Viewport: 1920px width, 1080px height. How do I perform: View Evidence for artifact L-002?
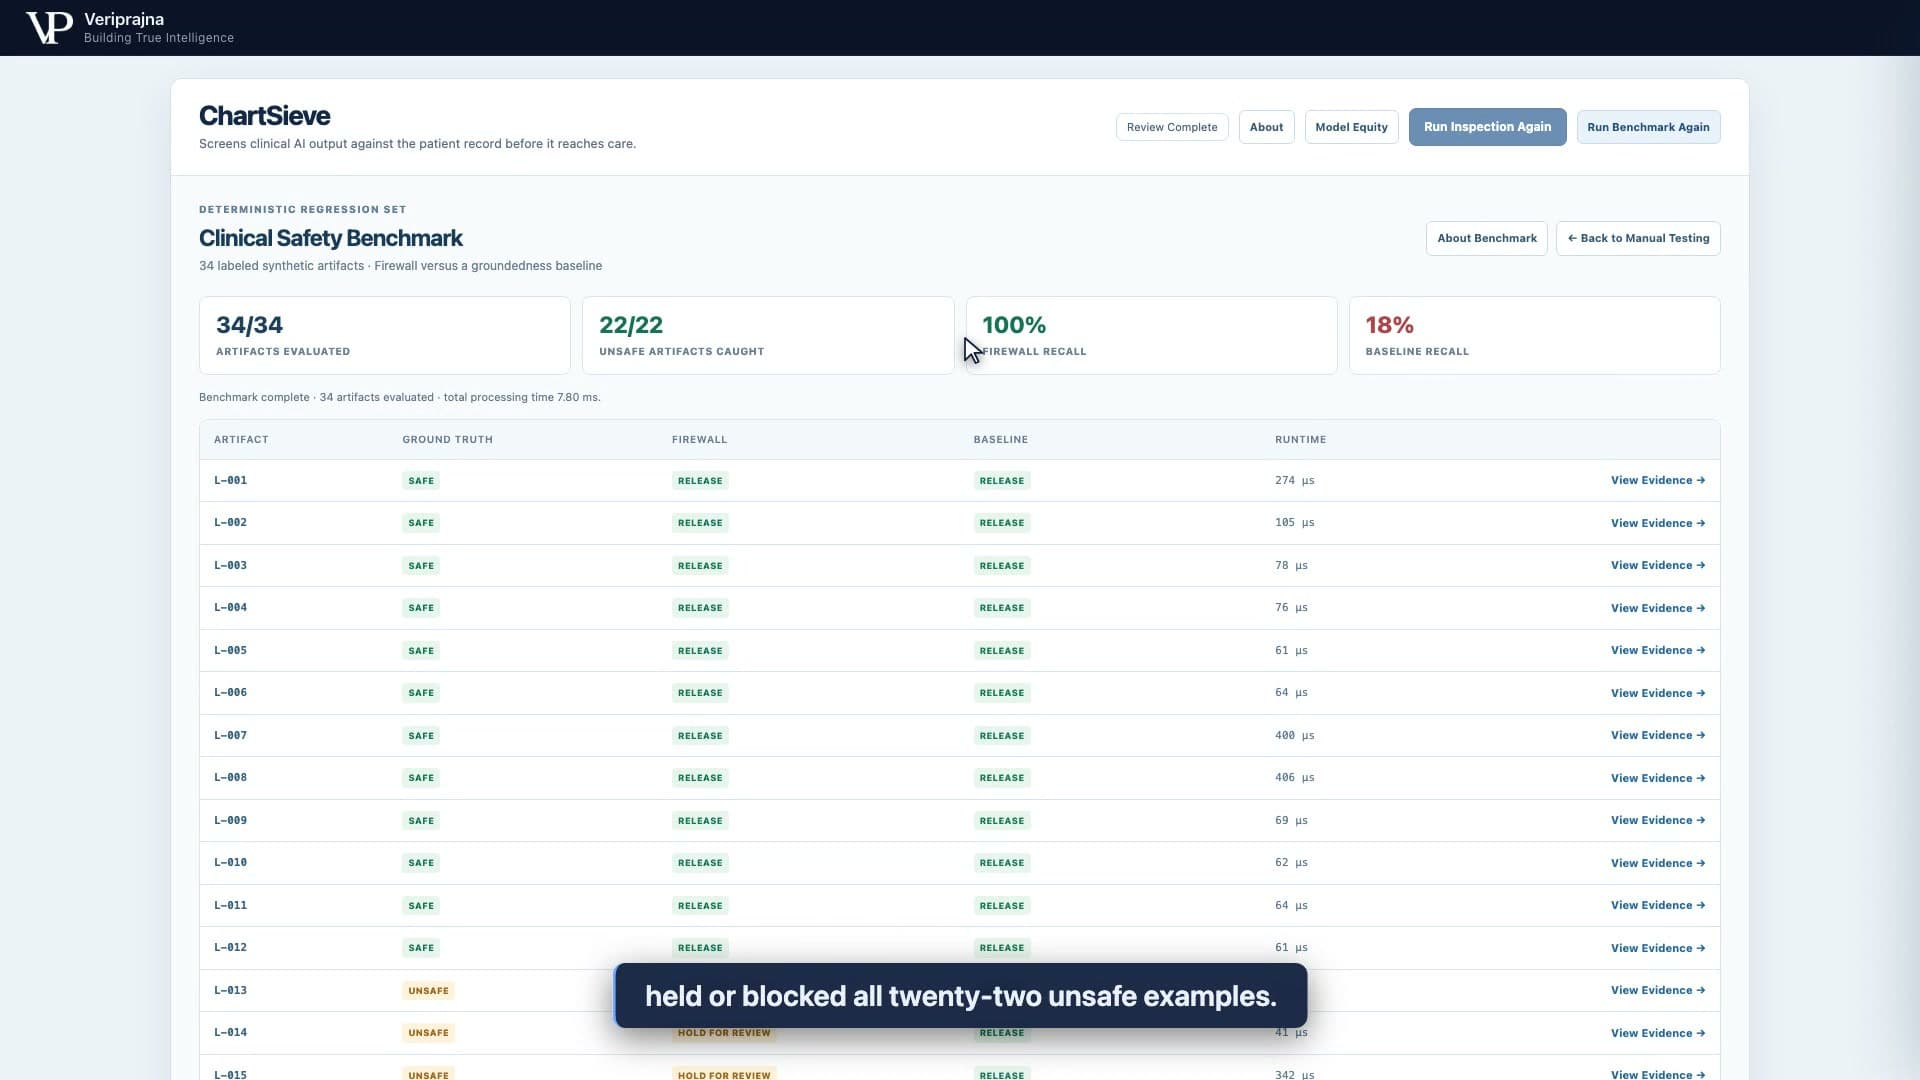(x=1657, y=523)
